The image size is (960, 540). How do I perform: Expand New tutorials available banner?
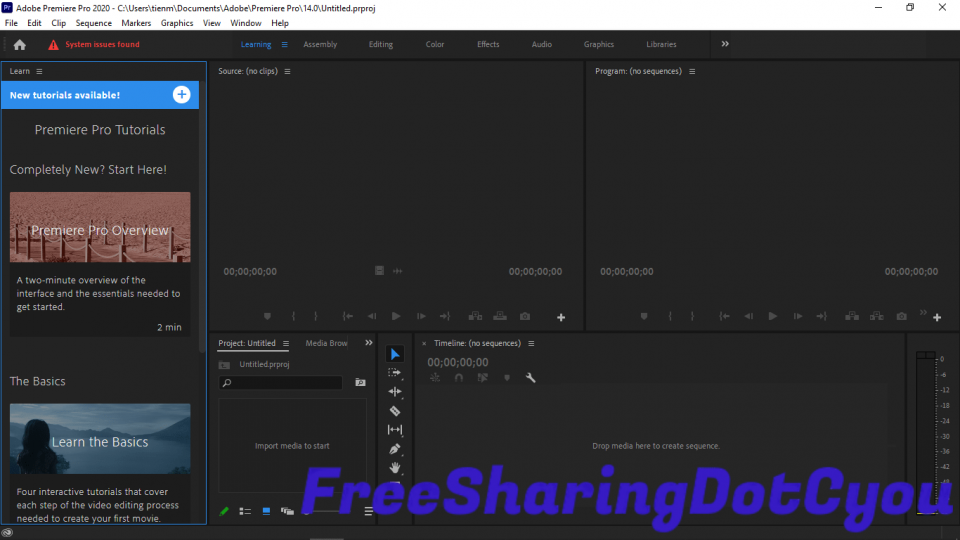(x=181, y=95)
